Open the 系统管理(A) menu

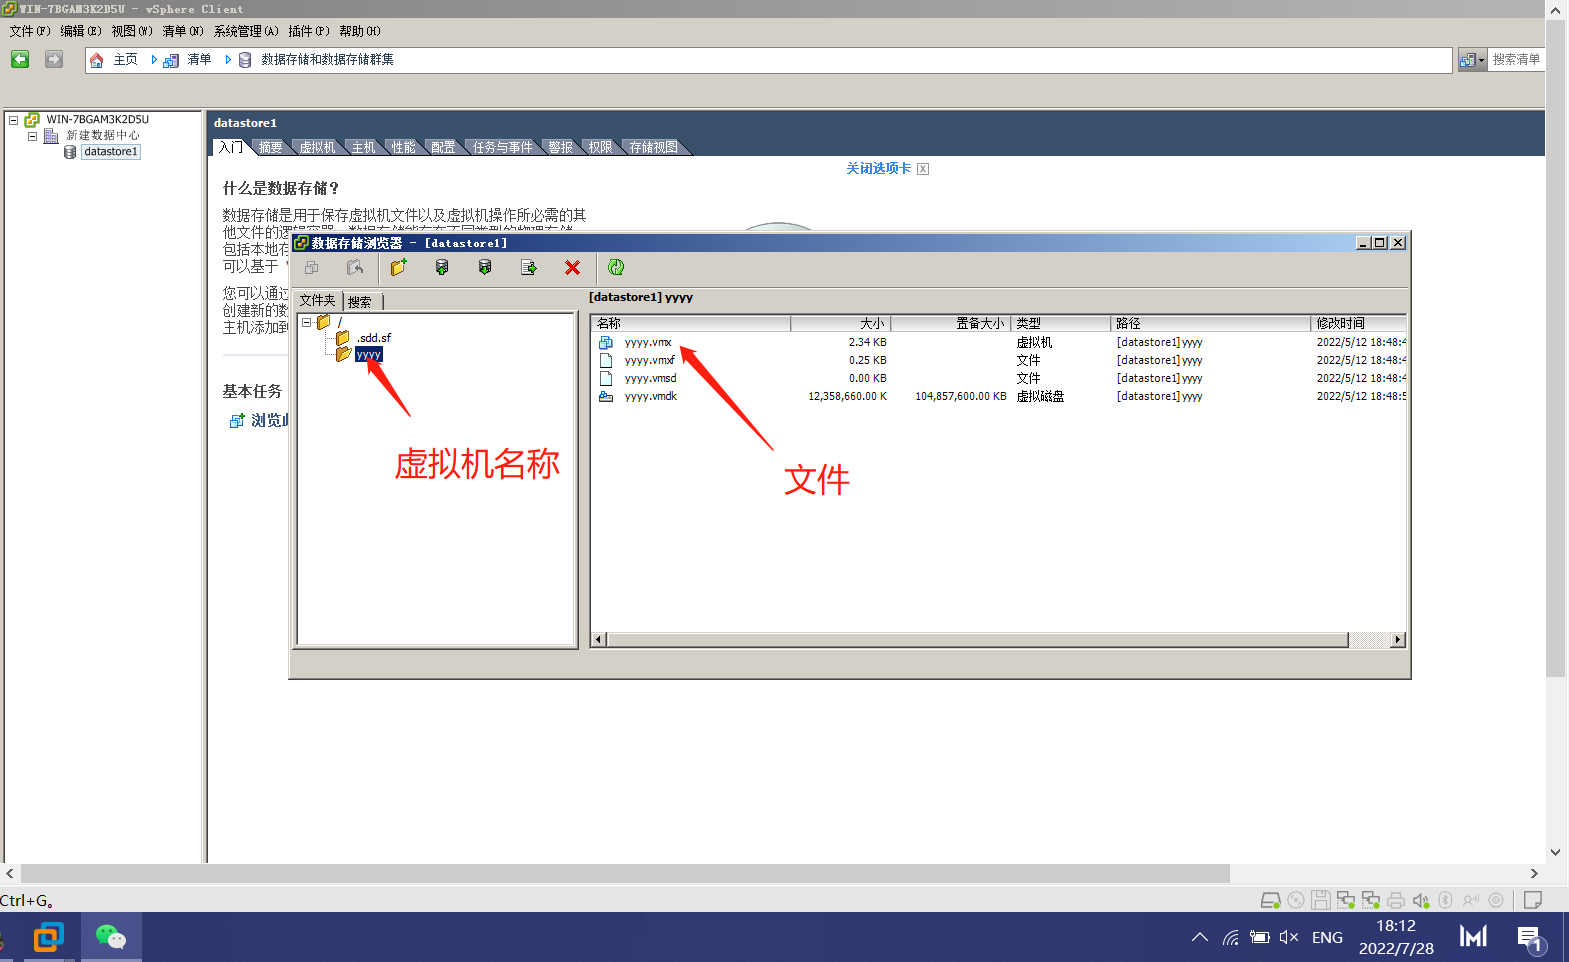coord(246,31)
